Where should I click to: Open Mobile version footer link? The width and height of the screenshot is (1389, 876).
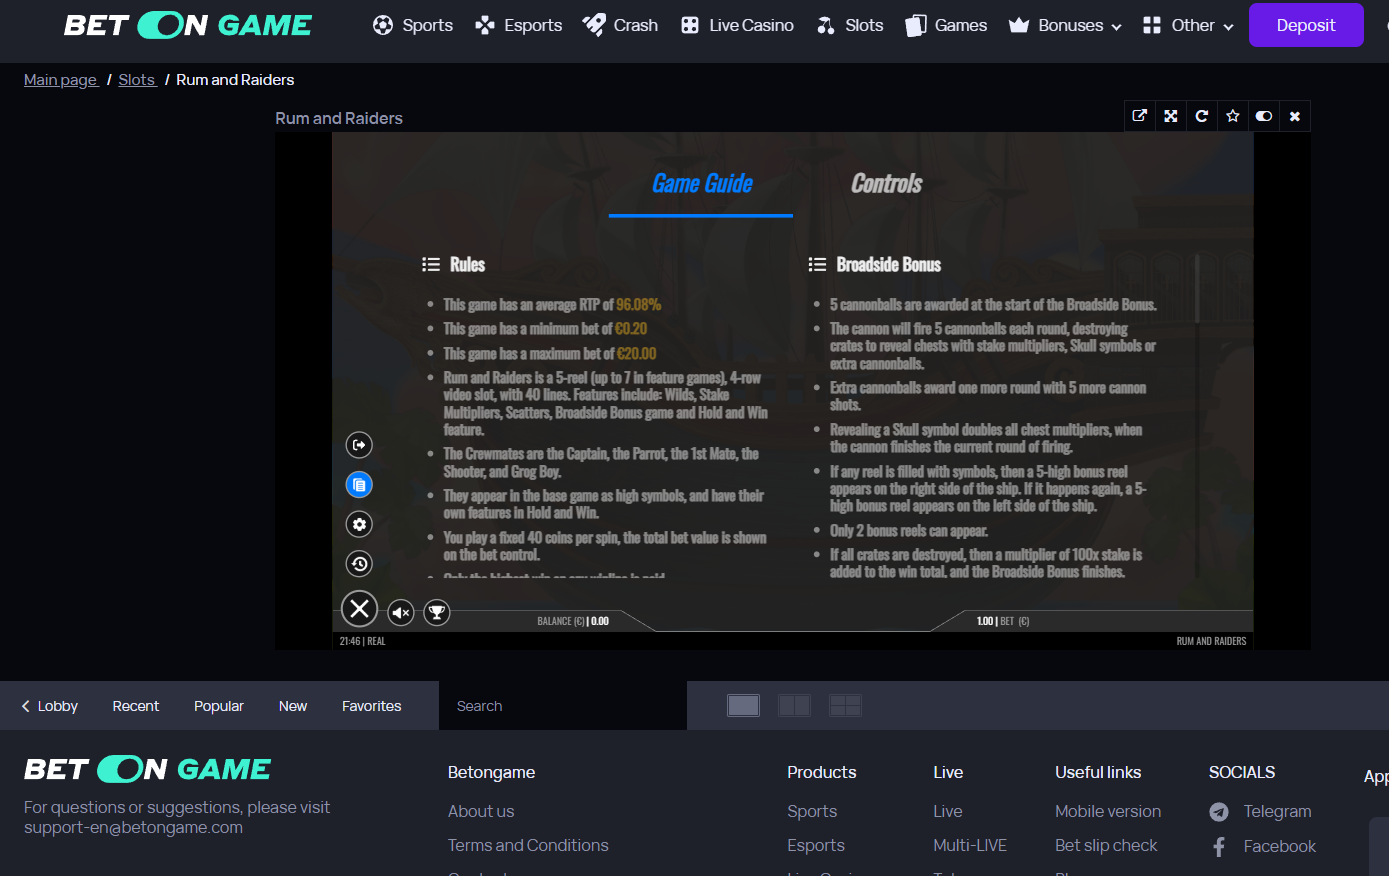tap(1108, 811)
